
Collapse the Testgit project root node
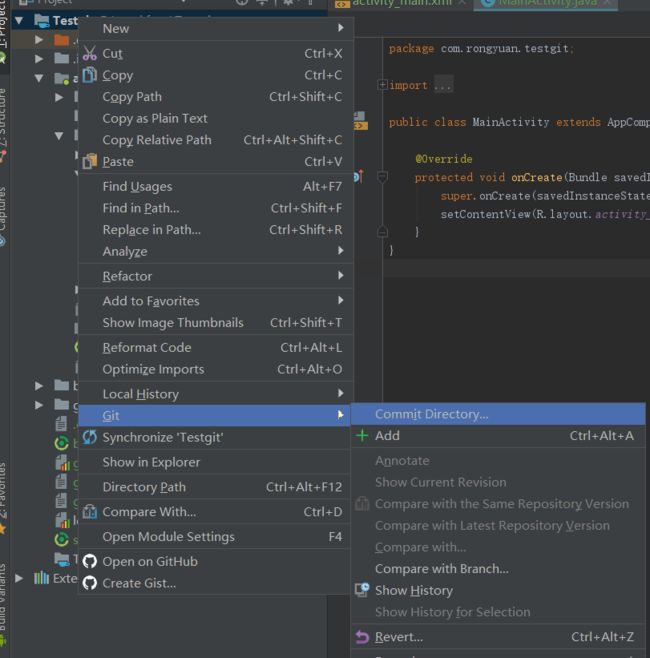19,20
